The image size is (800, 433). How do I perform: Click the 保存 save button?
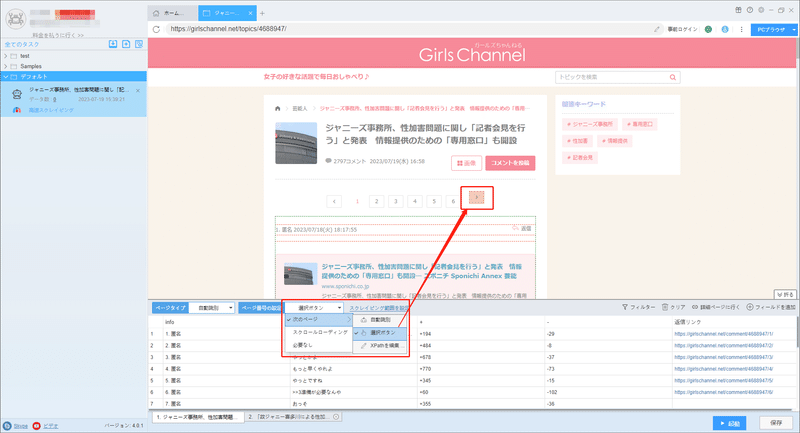coord(776,423)
